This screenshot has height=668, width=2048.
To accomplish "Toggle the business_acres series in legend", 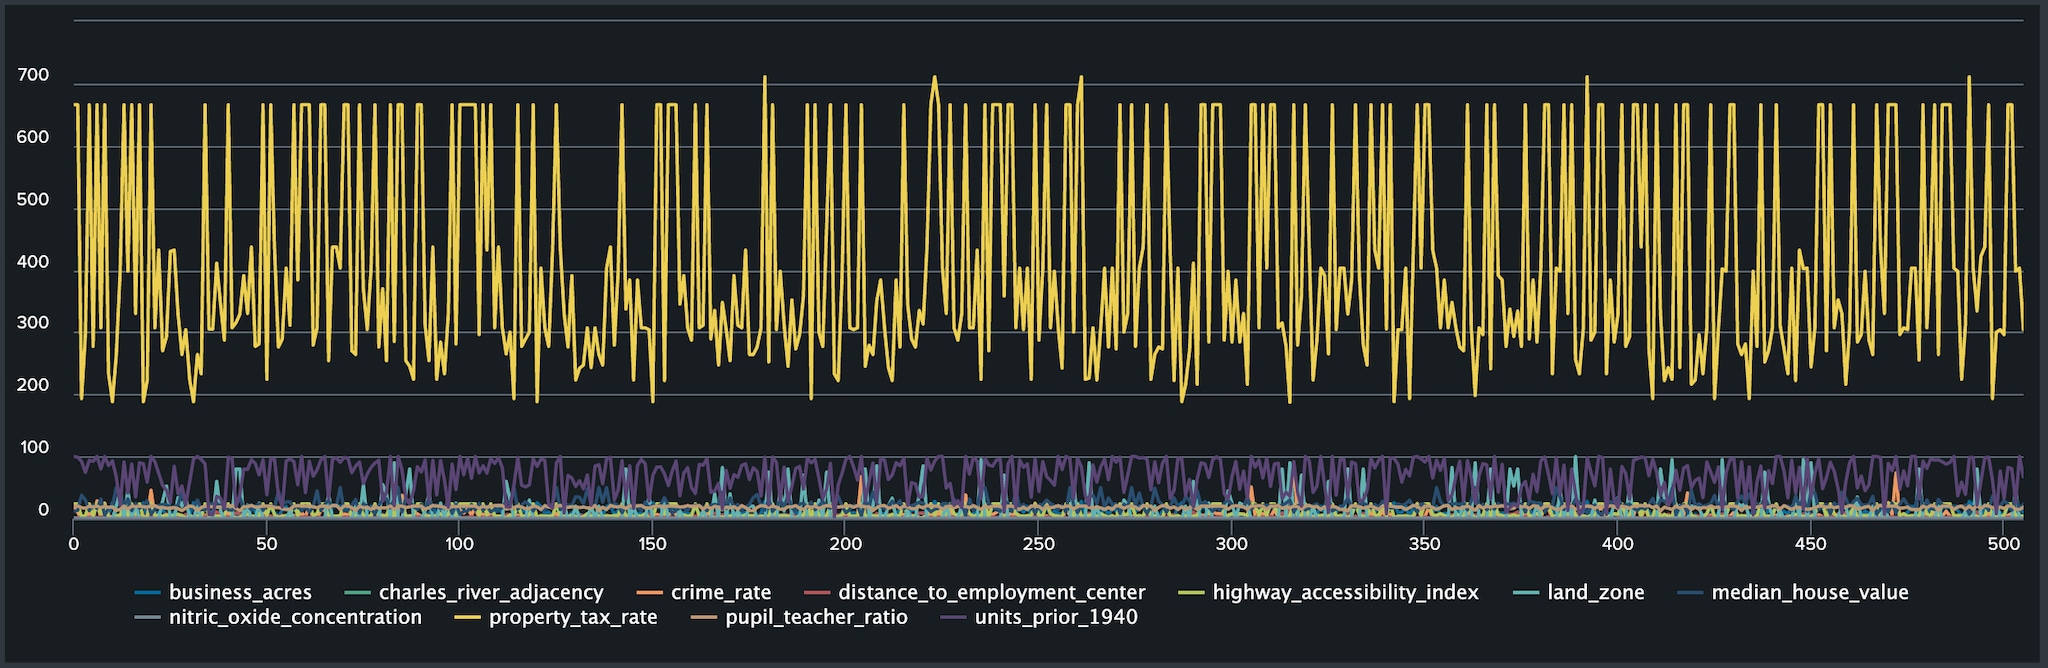I will pyautogui.click(x=240, y=593).
